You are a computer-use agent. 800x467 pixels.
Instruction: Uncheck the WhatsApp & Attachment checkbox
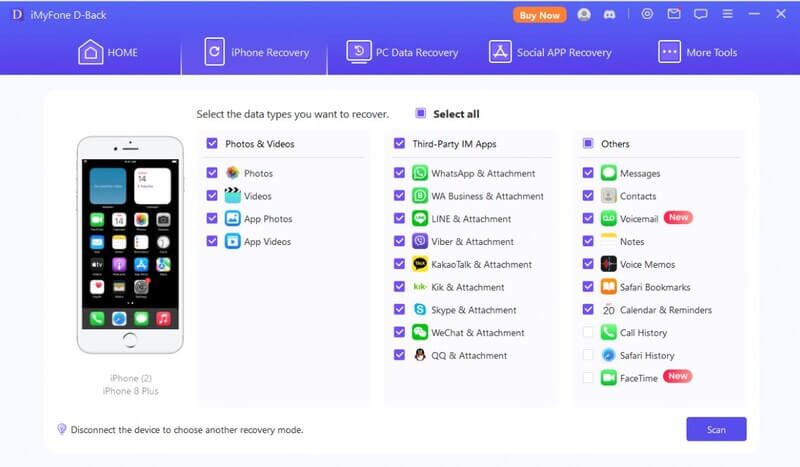(x=399, y=173)
